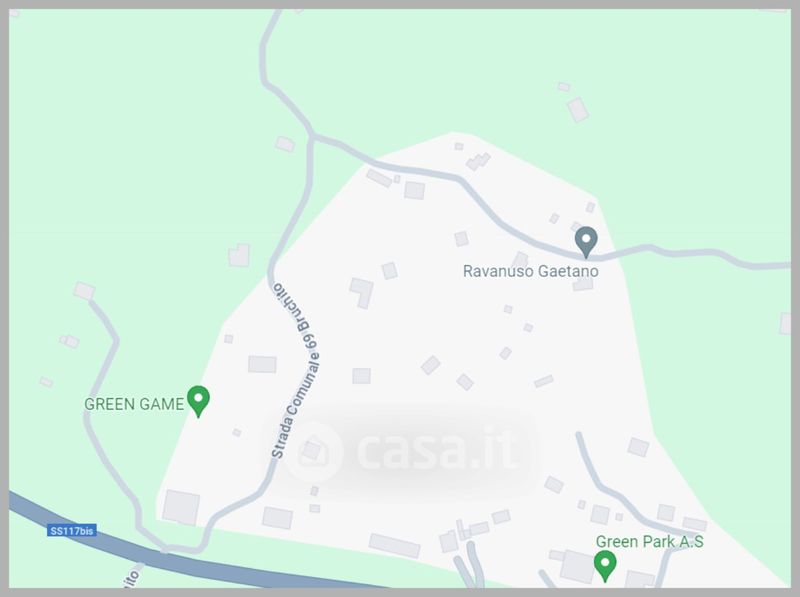Click the road junction north of Bruchito road

[x=311, y=135]
